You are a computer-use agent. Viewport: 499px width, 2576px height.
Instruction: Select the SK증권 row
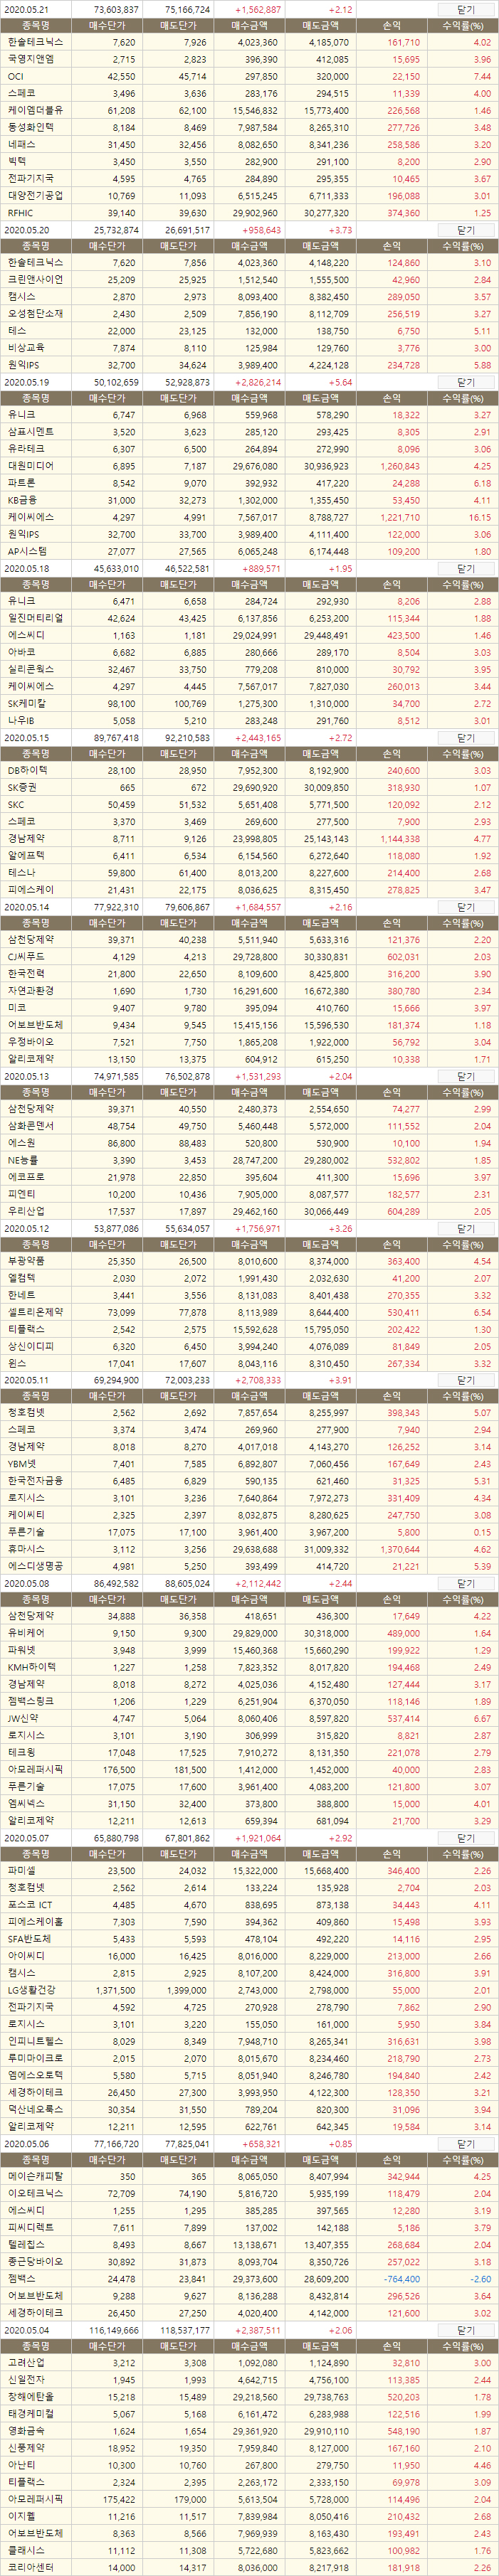coord(249,787)
